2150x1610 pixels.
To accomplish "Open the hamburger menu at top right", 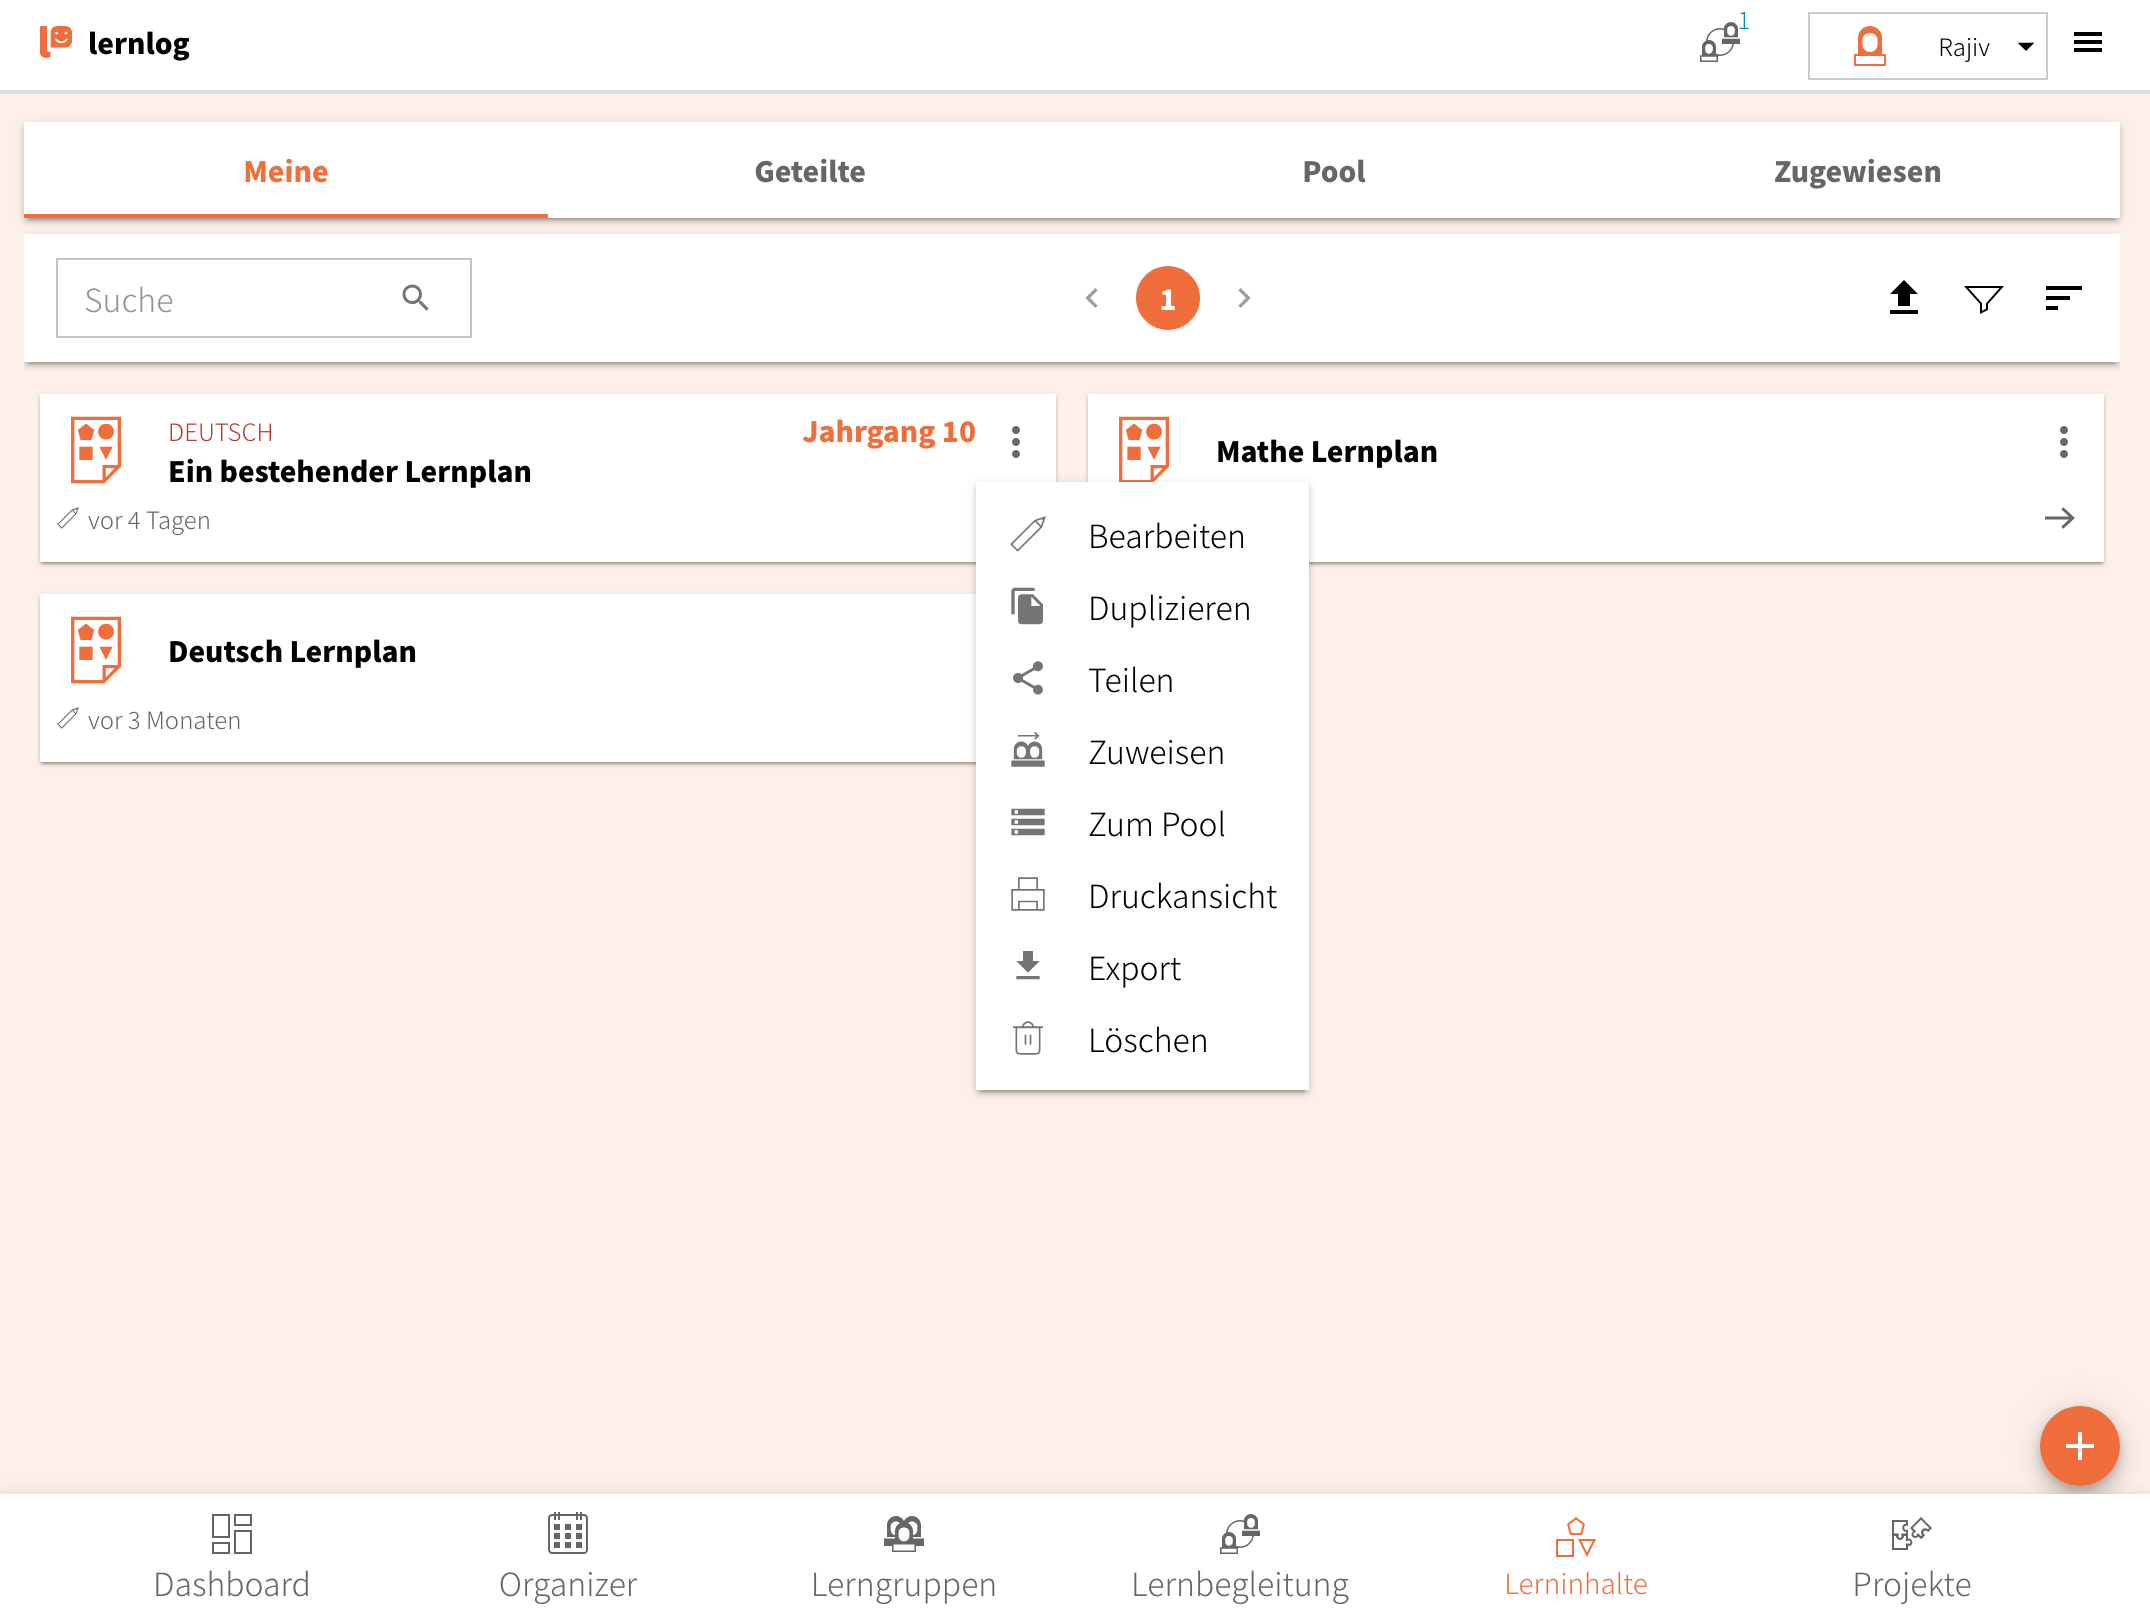I will (2087, 43).
